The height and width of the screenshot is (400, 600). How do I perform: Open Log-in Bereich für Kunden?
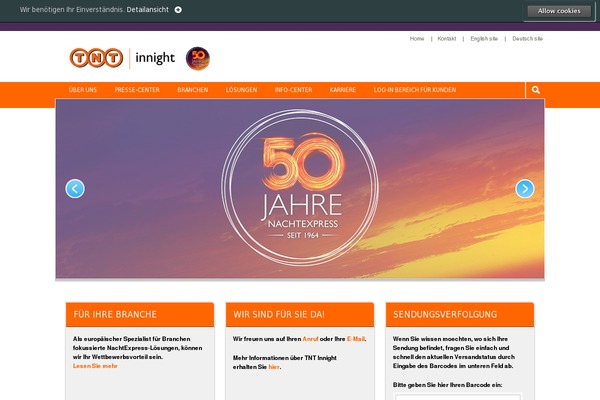415,90
